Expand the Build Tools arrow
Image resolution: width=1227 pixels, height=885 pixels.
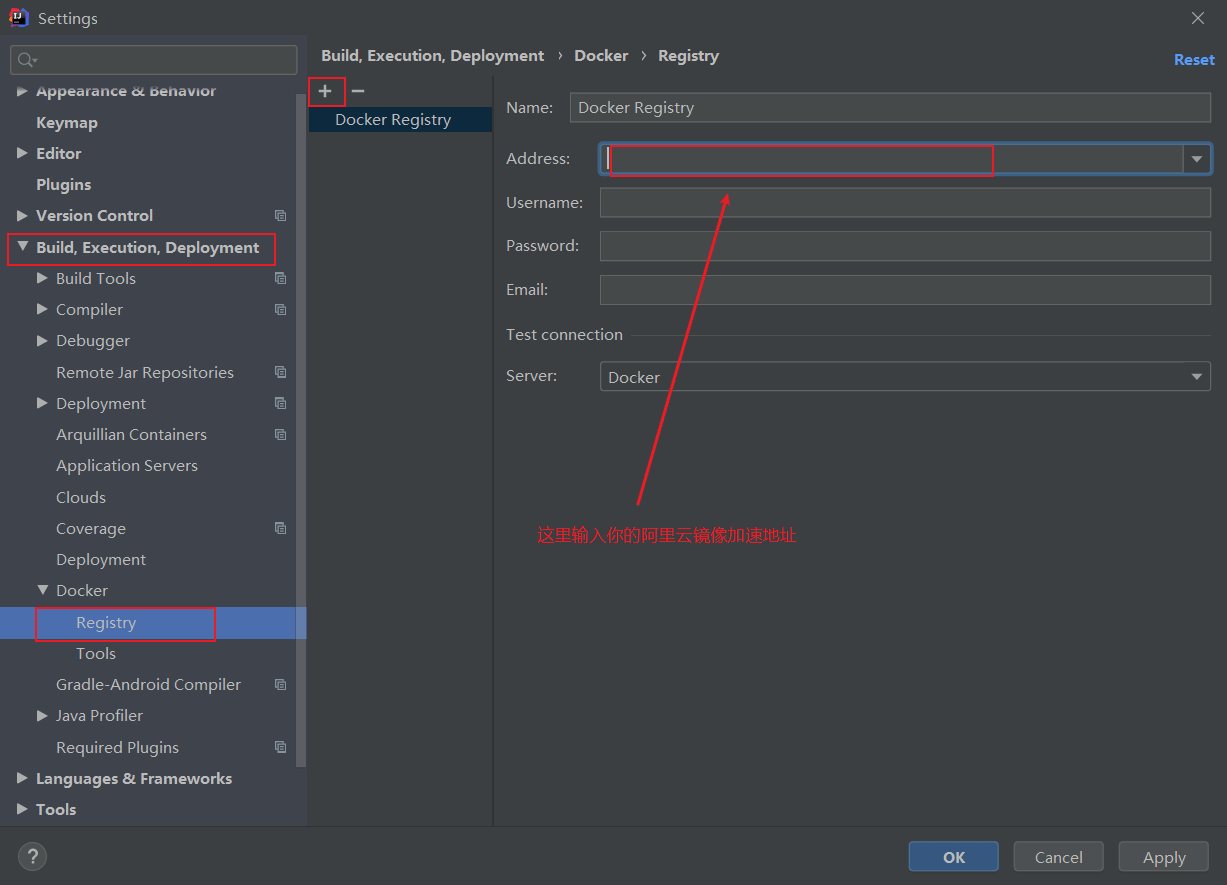tap(42, 278)
